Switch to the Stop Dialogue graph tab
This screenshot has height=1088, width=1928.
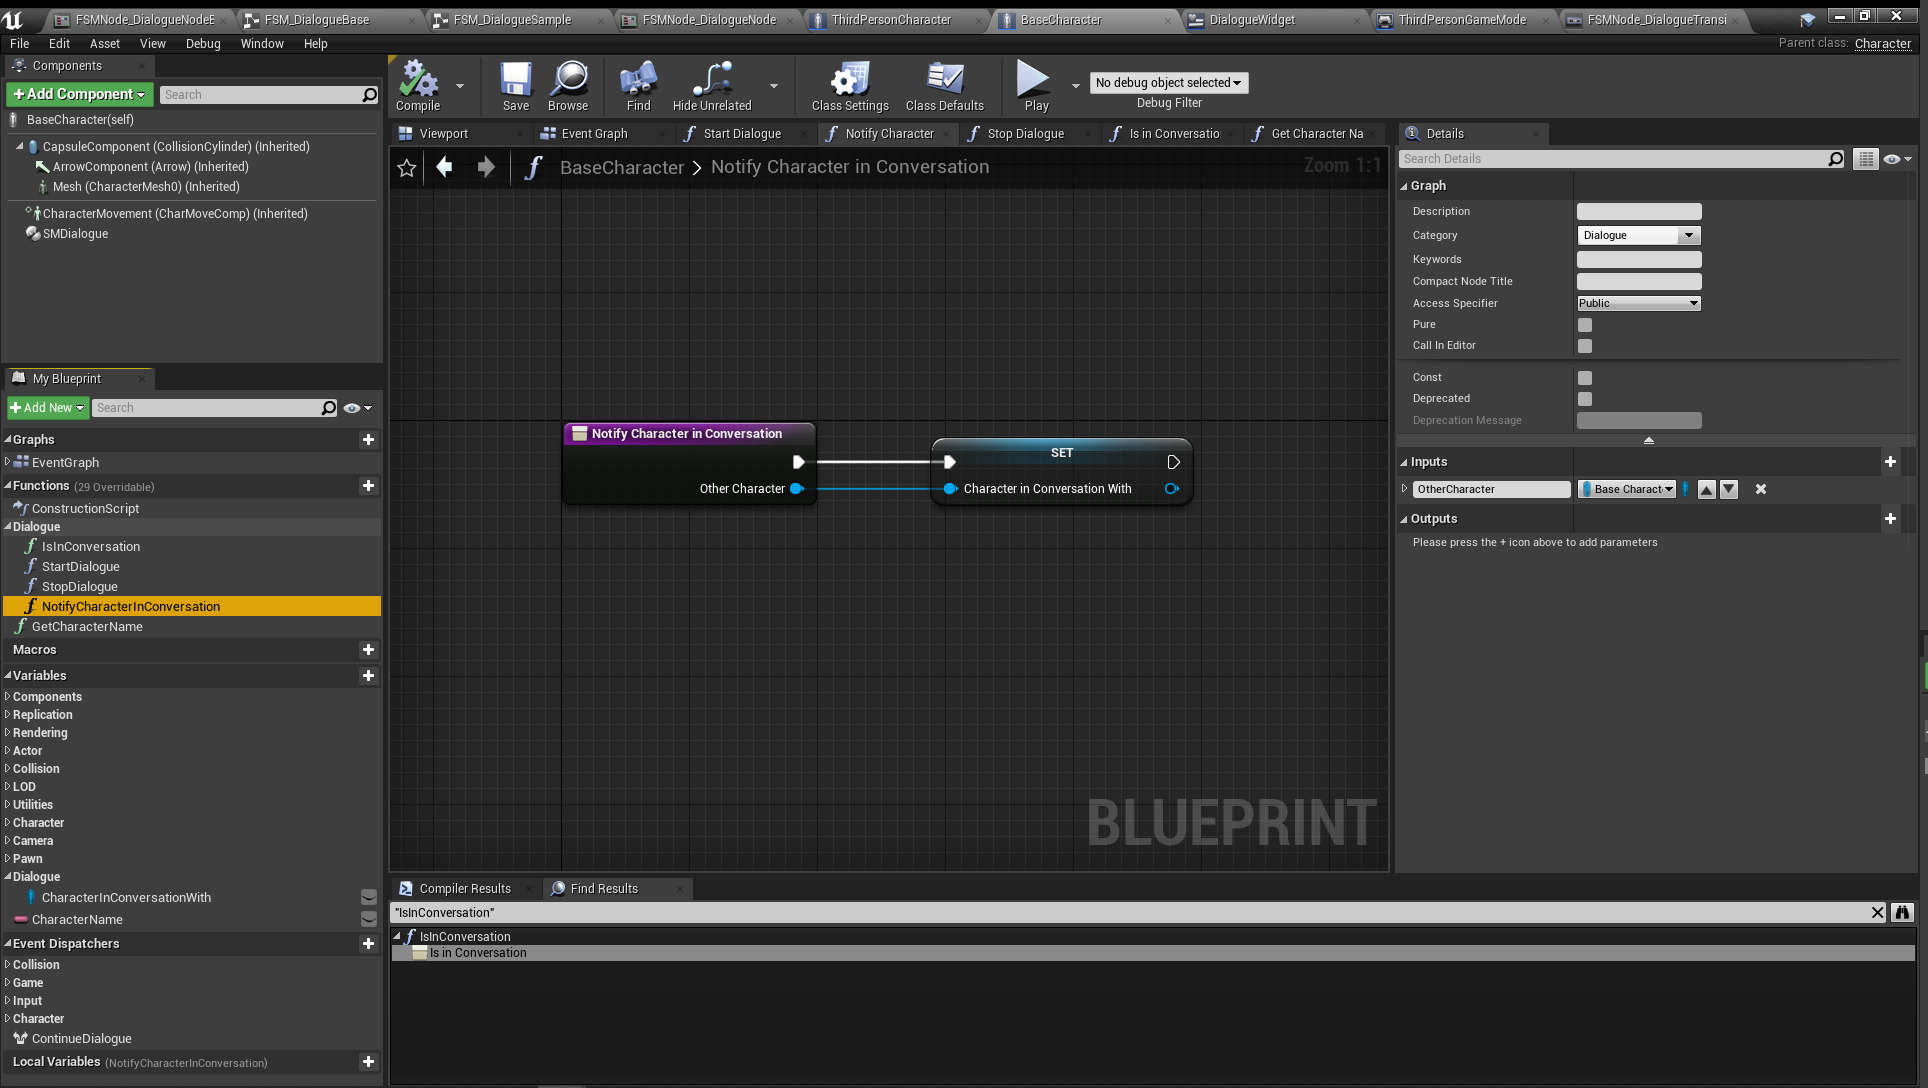pos(1025,134)
